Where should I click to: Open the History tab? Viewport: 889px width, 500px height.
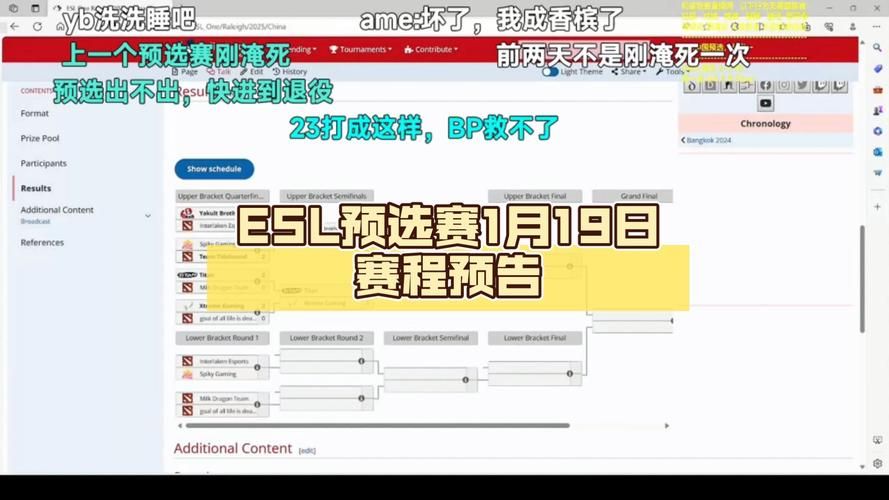290,72
